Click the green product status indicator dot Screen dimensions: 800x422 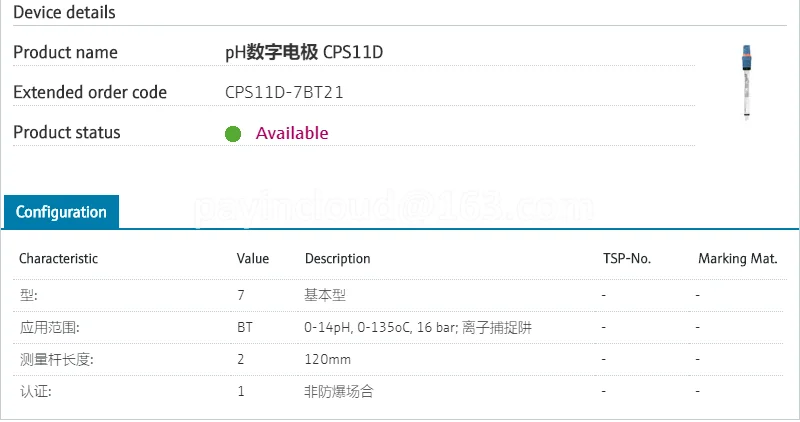(x=233, y=134)
